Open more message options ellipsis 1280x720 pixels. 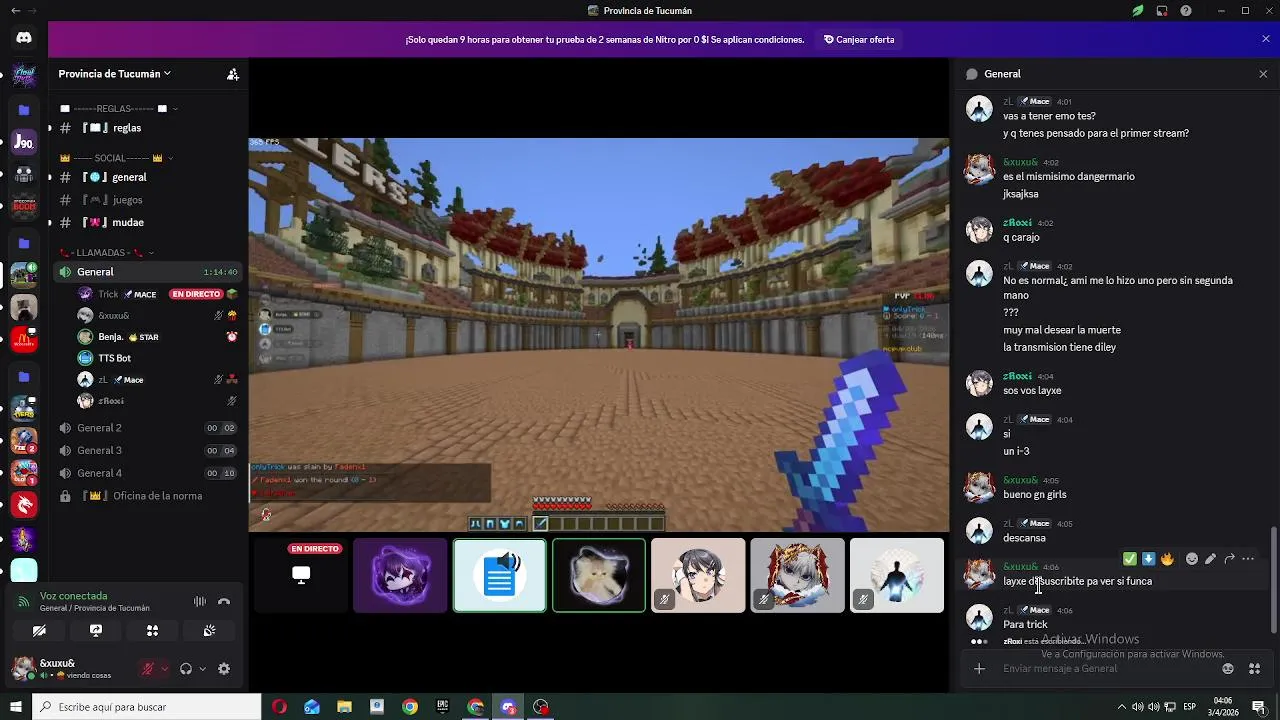[x=1248, y=559]
